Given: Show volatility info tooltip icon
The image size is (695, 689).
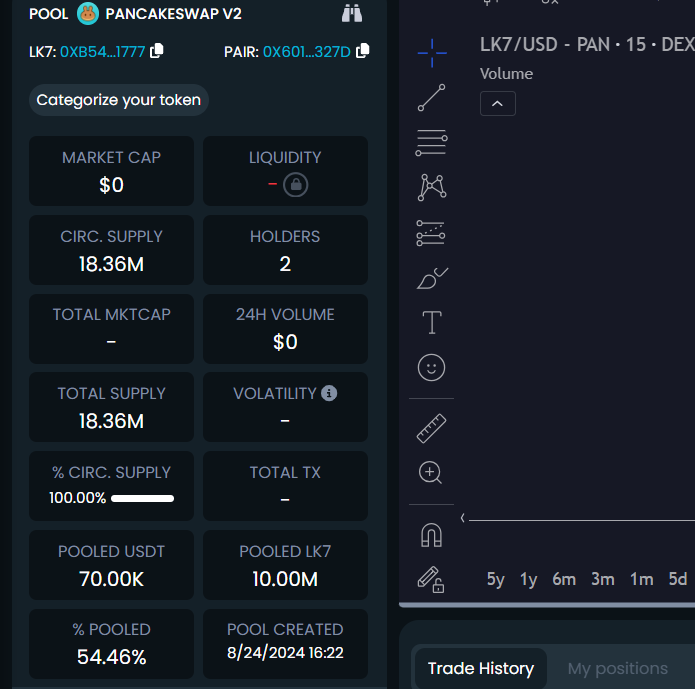Looking at the screenshot, I should click(329, 393).
